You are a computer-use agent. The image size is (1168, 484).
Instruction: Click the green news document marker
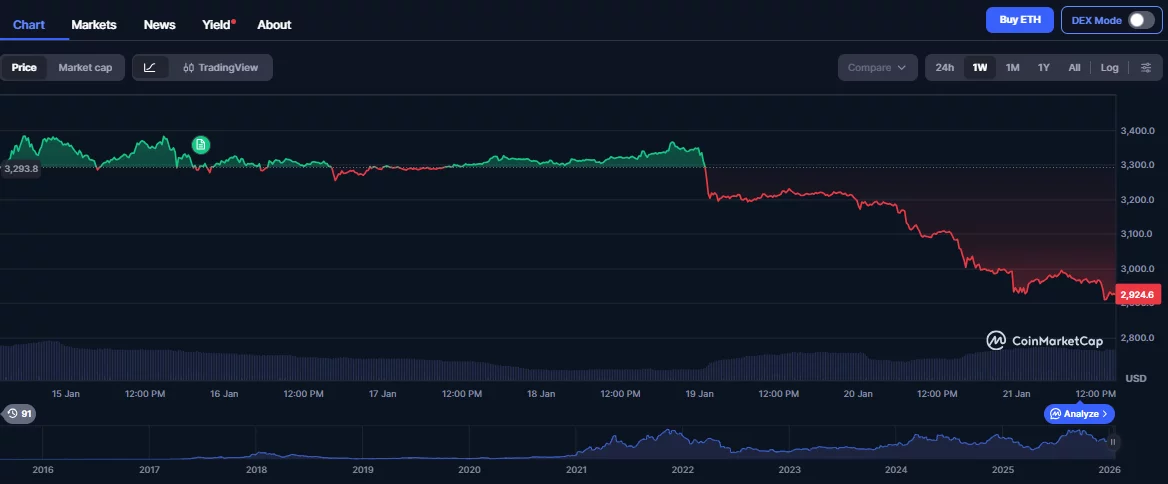click(201, 145)
